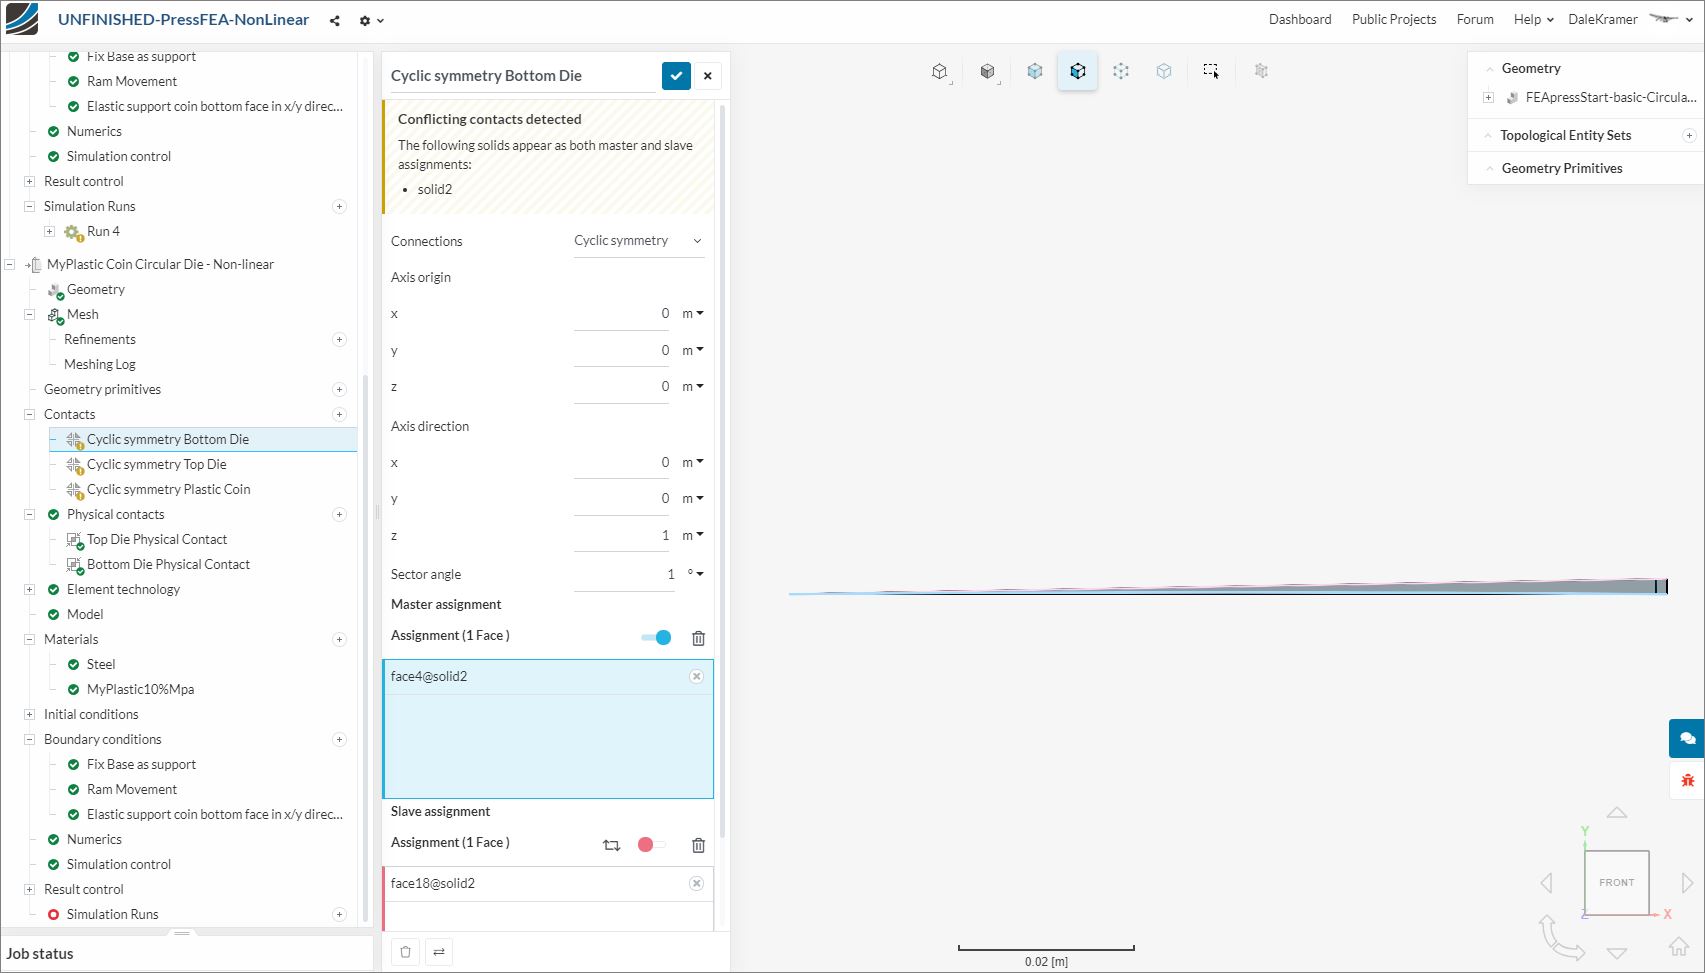1705x973 pixels.
Task: Add a material with plus icon
Action: (340, 640)
